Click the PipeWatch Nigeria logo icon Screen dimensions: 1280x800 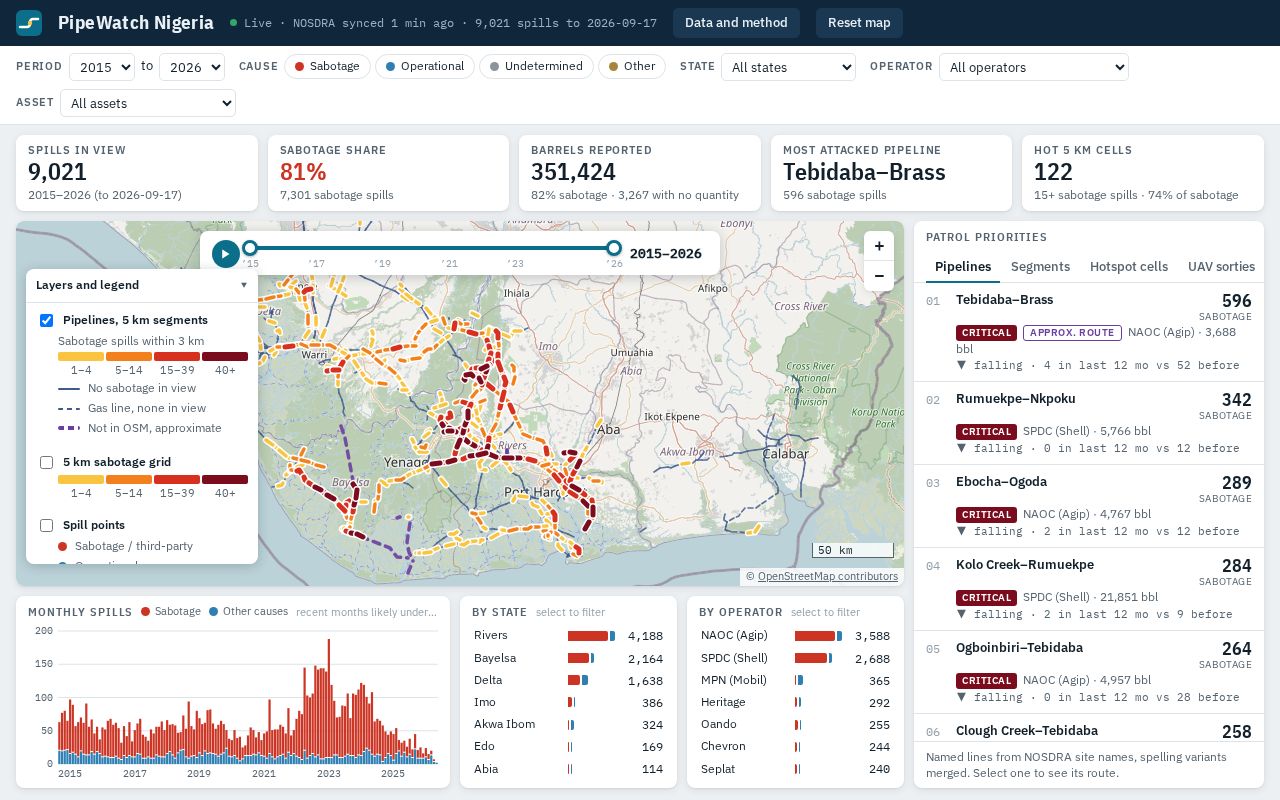29,23
